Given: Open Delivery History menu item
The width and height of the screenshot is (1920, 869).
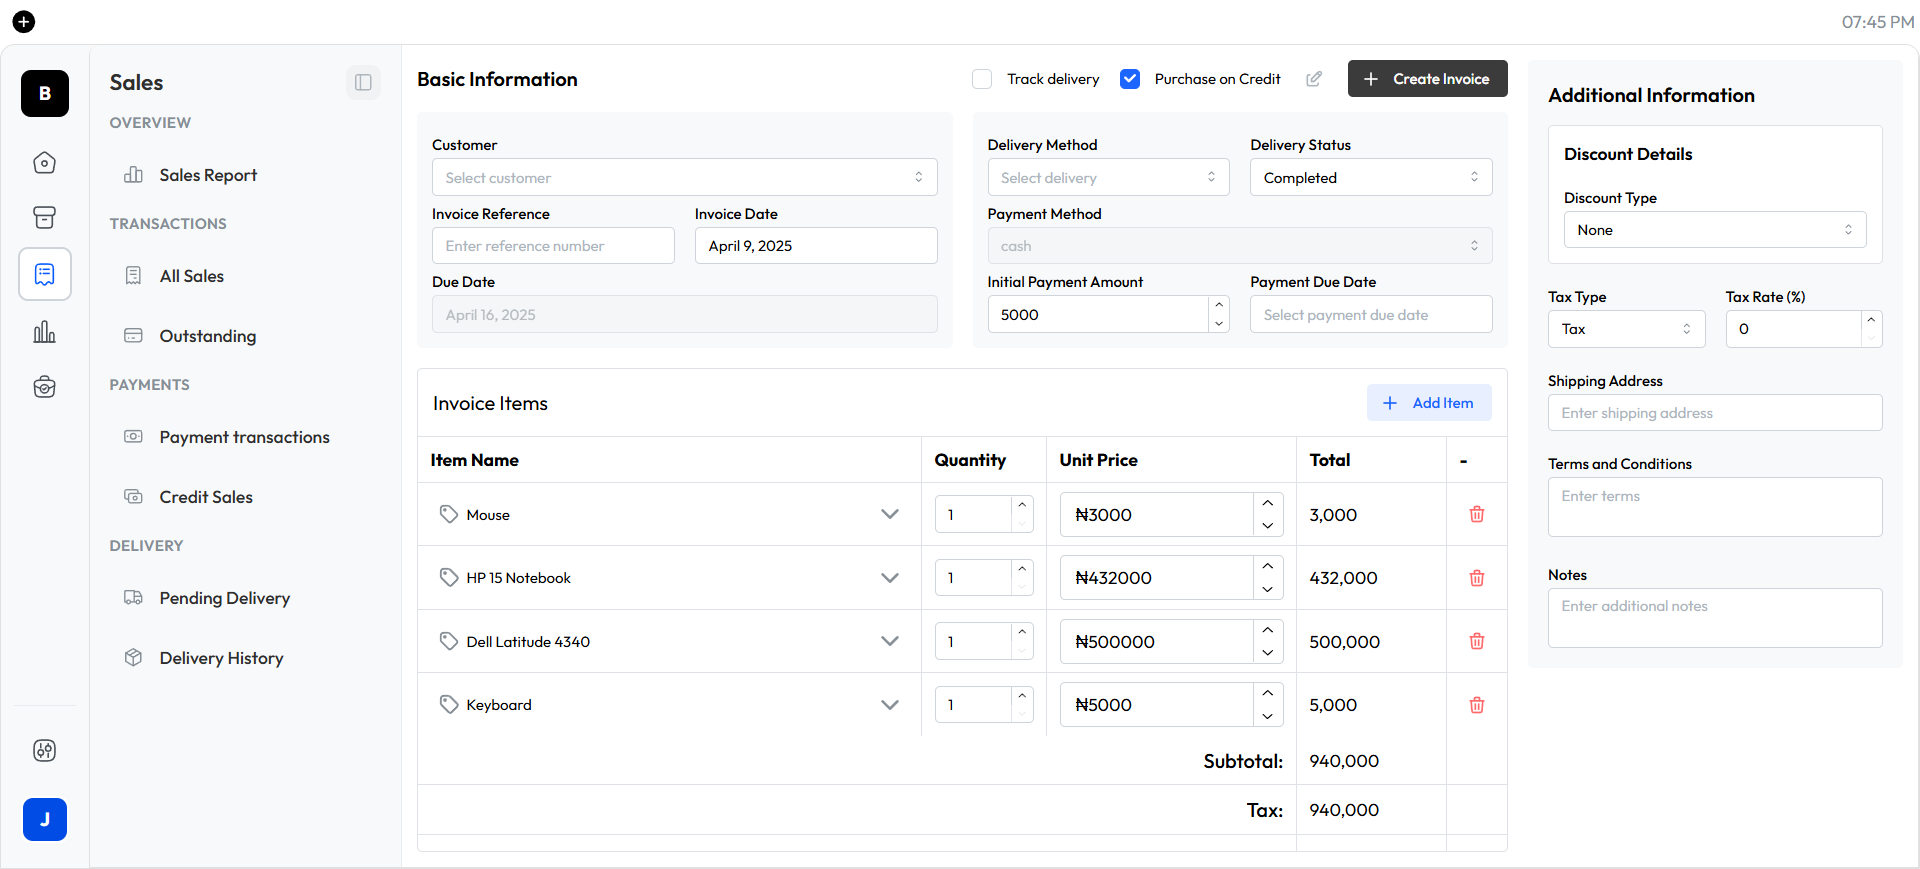Looking at the screenshot, I should (x=221, y=658).
